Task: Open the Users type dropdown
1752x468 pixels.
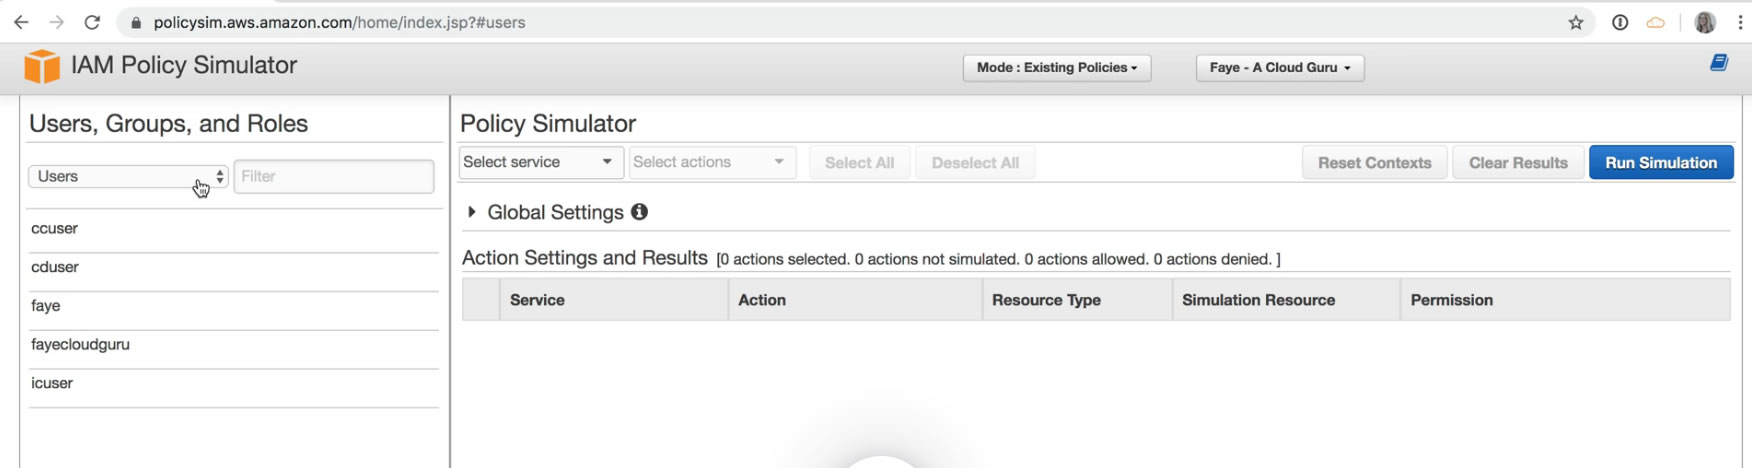Action: pyautogui.click(x=128, y=176)
